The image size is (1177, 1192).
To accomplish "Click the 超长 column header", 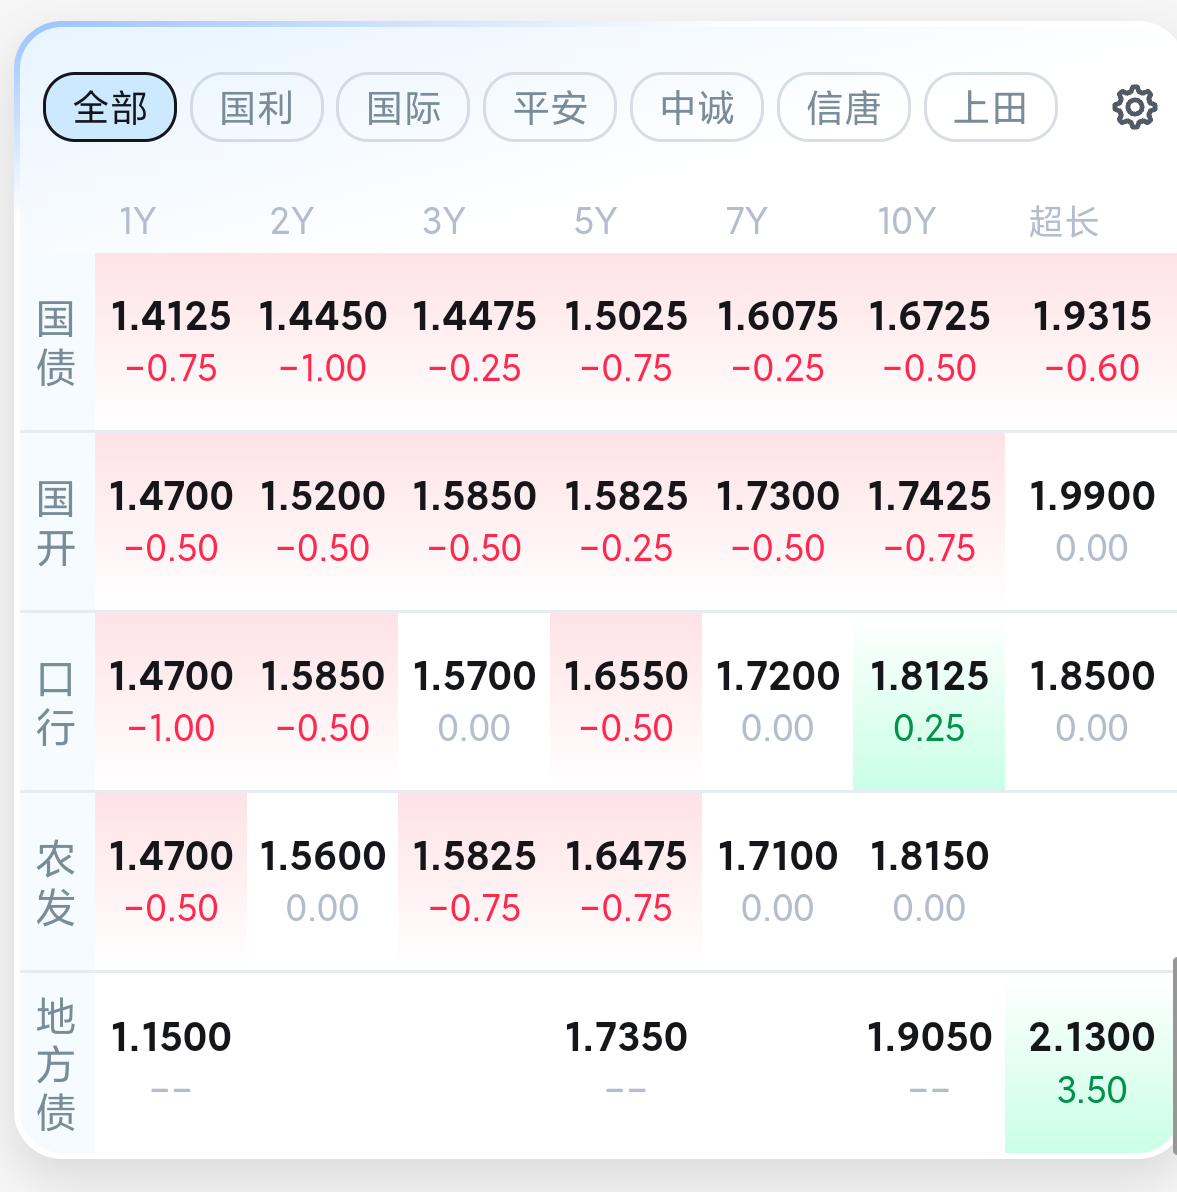I will [1064, 221].
